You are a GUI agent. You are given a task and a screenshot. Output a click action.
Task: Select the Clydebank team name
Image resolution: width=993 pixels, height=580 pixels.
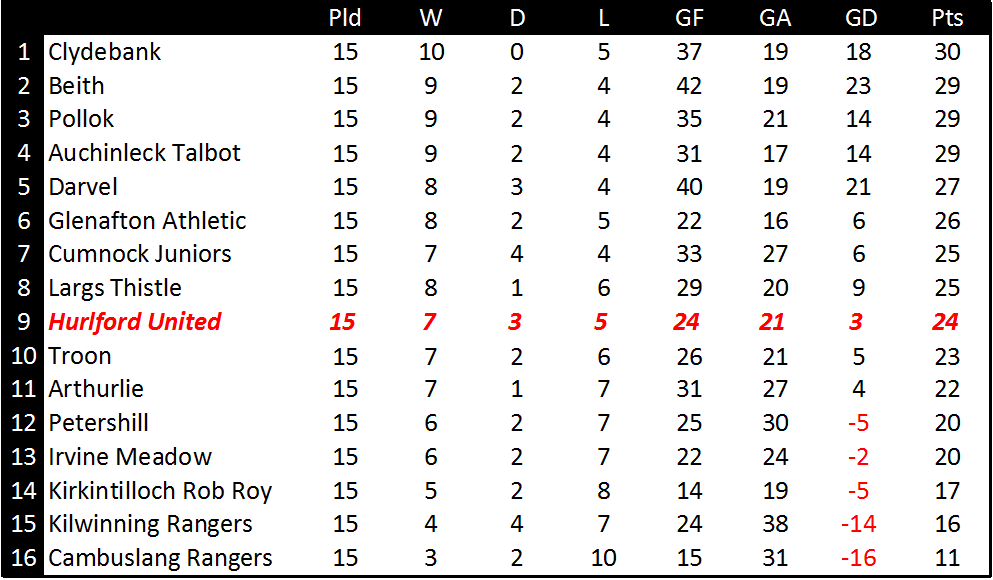104,52
